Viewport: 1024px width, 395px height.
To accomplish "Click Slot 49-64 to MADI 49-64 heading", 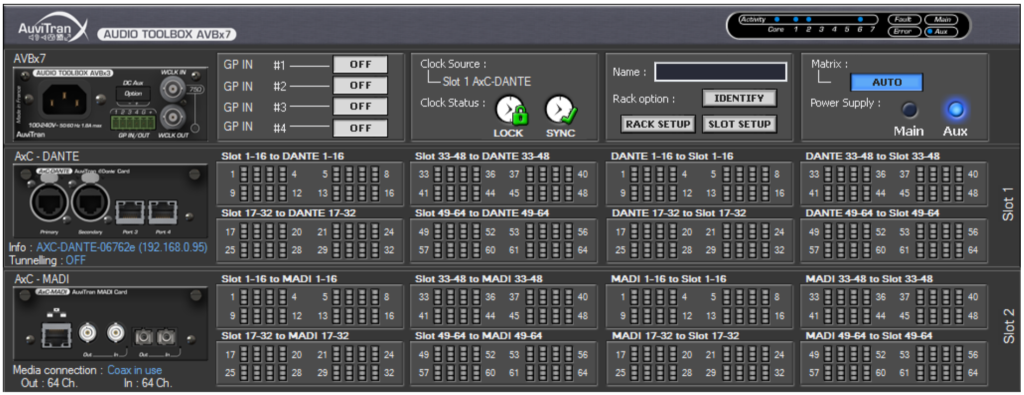I will [479, 336].
